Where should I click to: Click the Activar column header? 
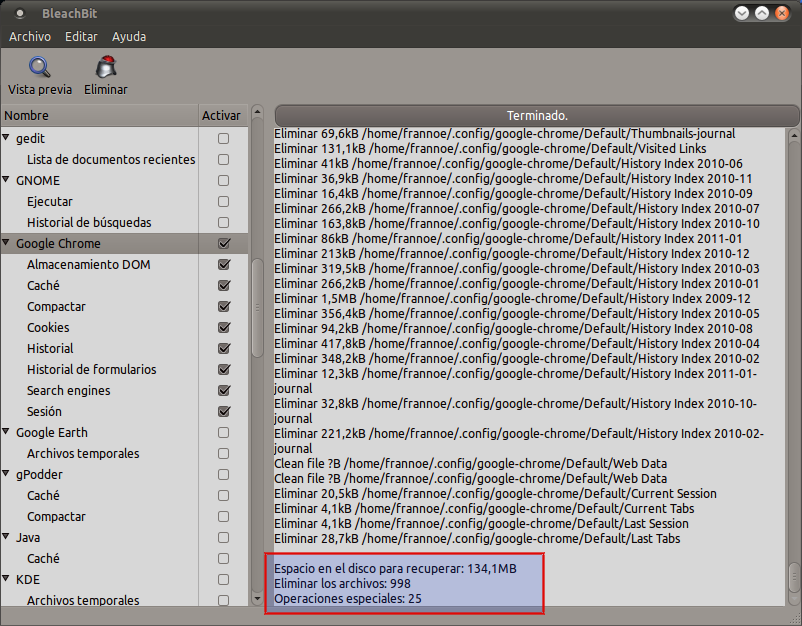tap(223, 116)
